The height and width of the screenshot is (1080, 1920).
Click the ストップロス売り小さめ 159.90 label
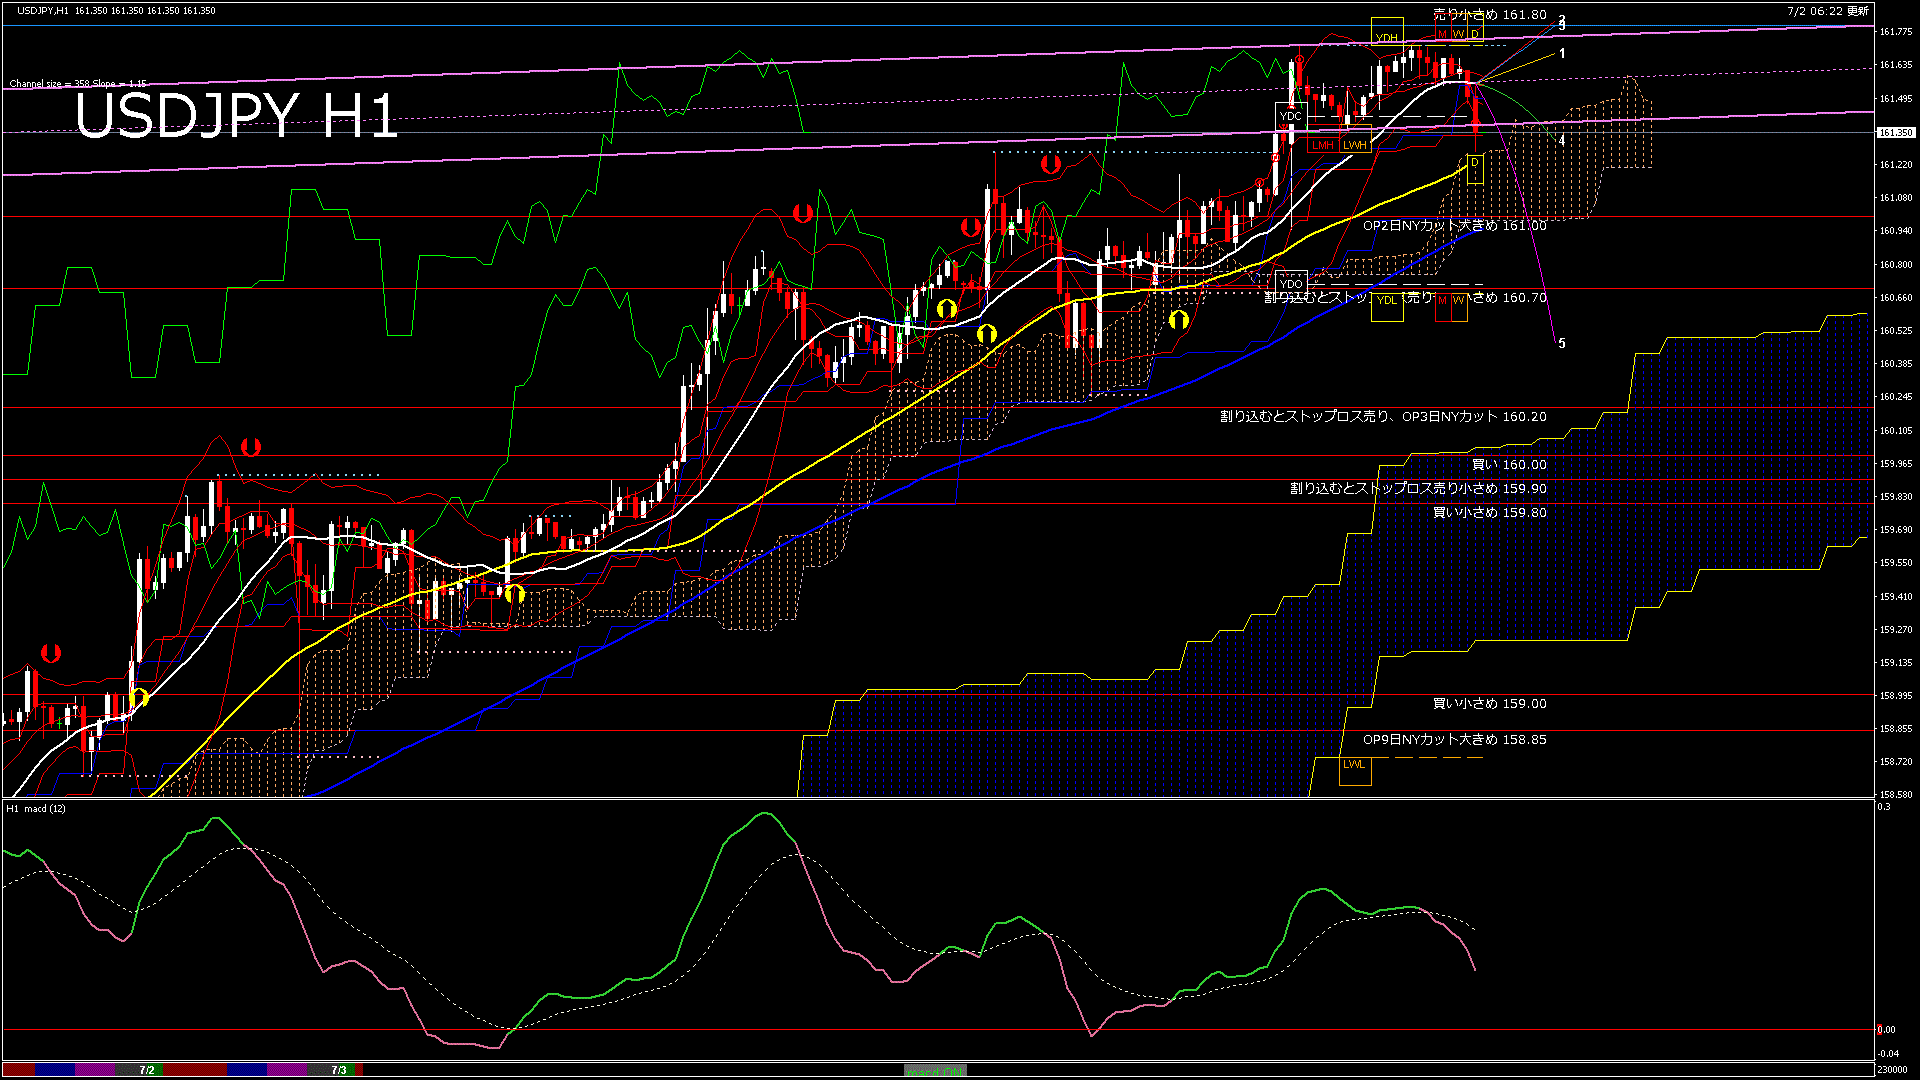pyautogui.click(x=1418, y=489)
